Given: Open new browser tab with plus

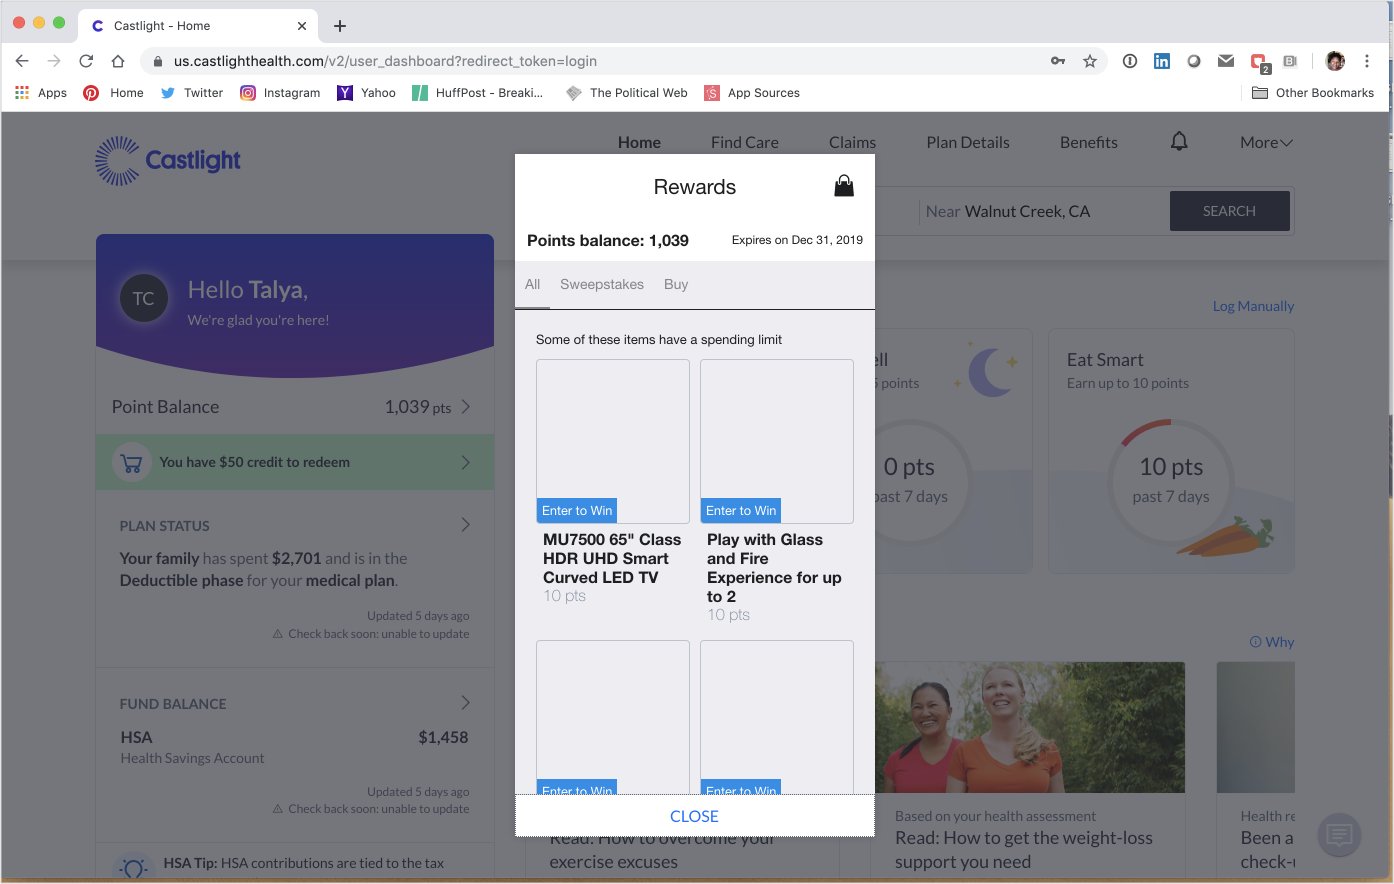Looking at the screenshot, I should (340, 26).
